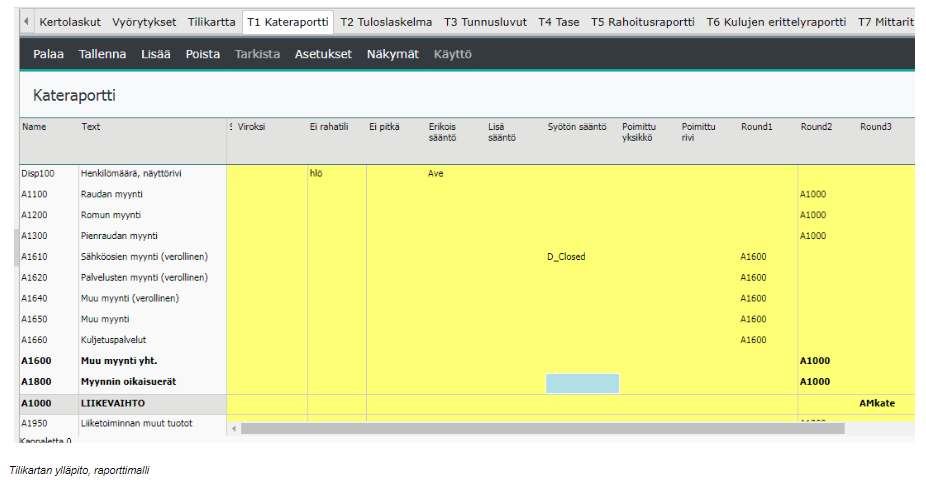Click the Poista toolbar button

coord(203,54)
